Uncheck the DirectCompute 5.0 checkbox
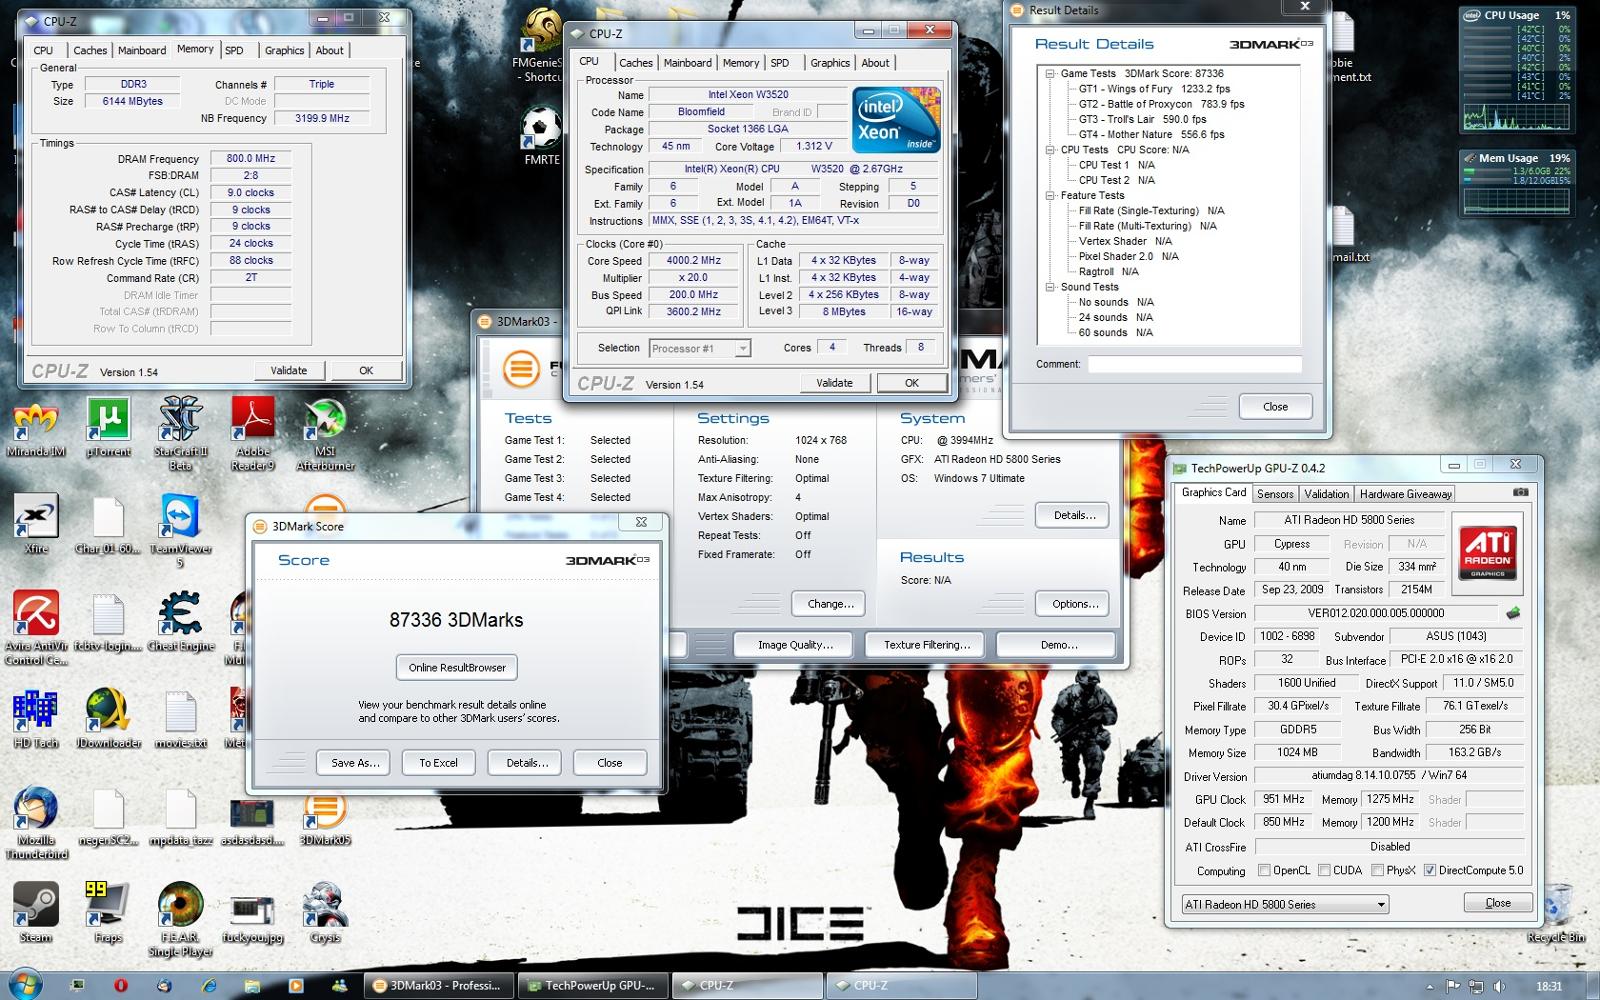Screen dimensions: 1600x1000 tap(1429, 870)
